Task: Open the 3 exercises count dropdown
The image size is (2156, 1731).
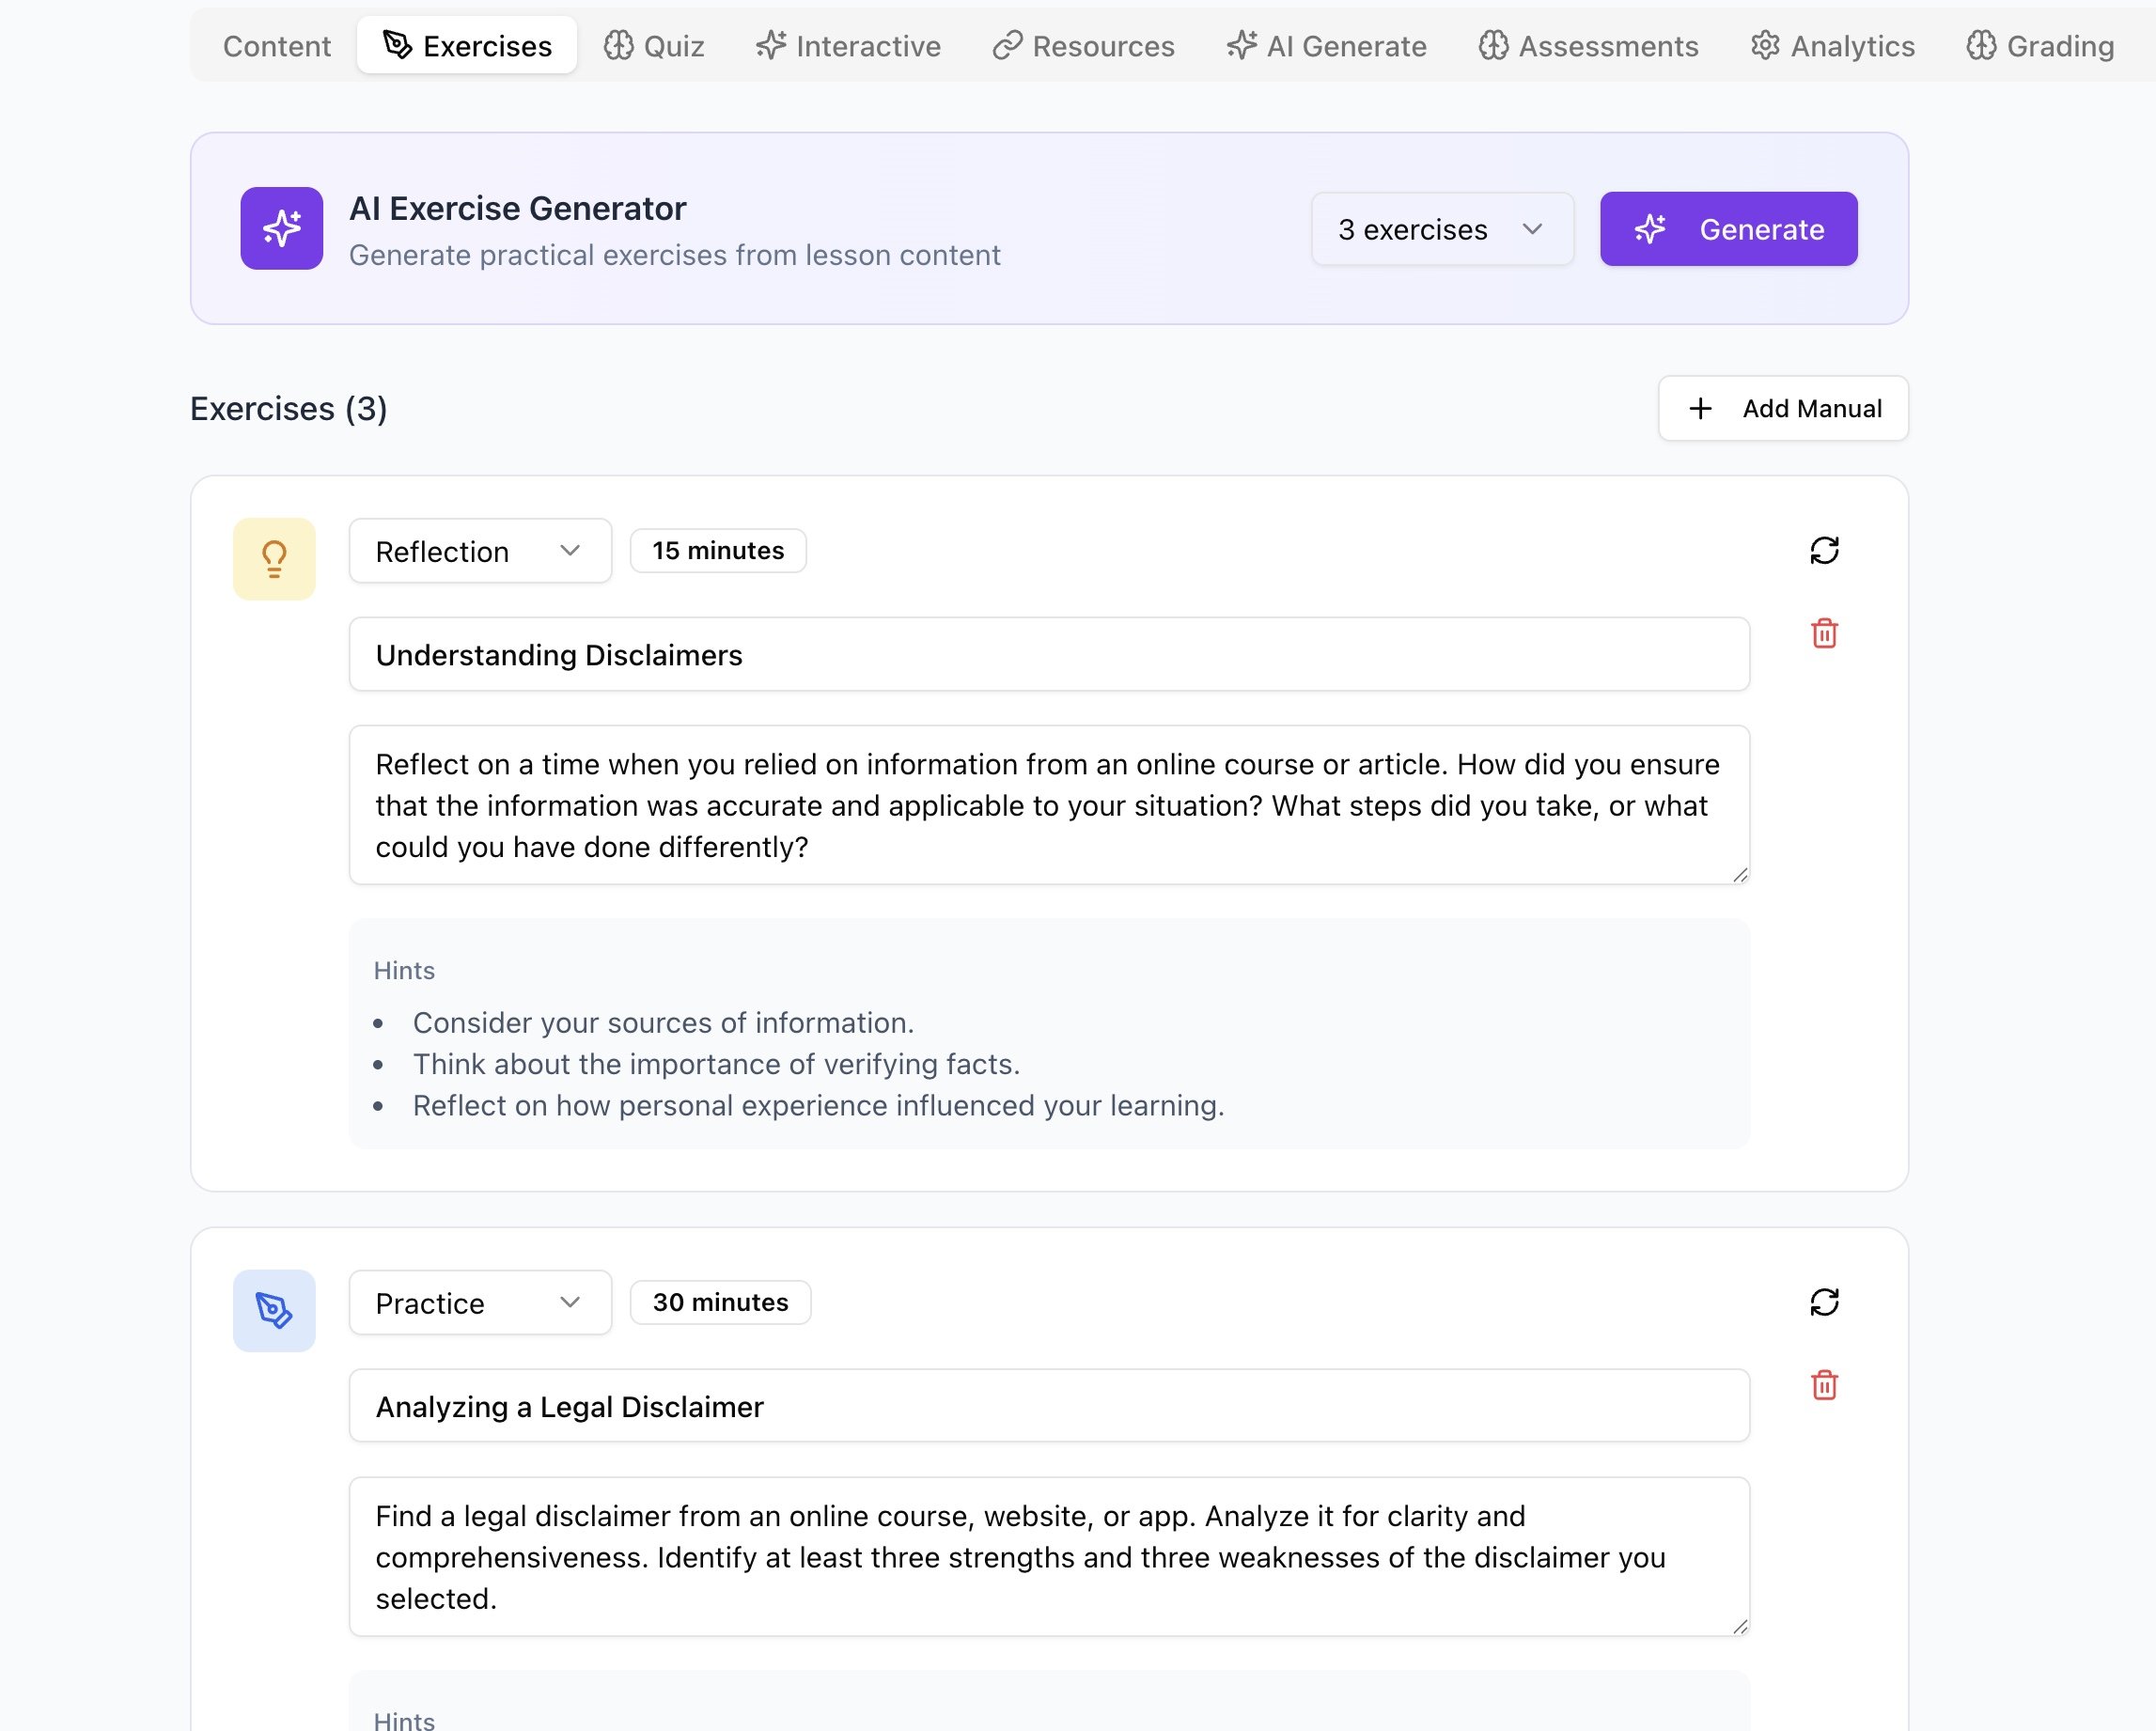Action: pyautogui.click(x=1441, y=229)
